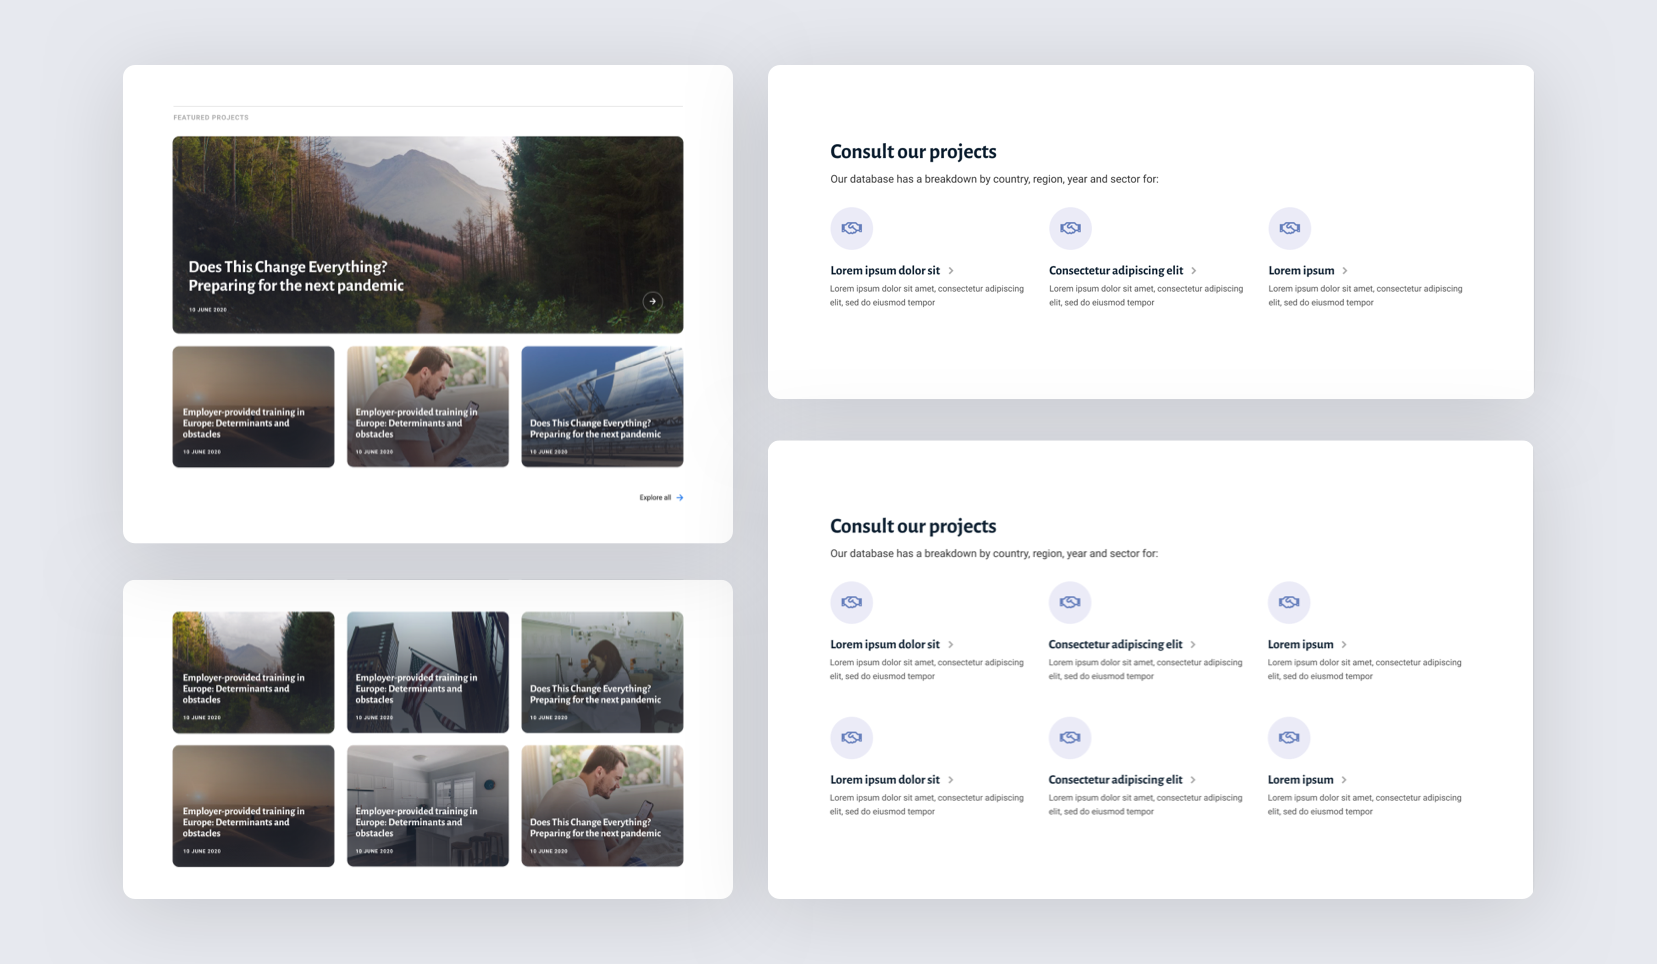The height and width of the screenshot is (964, 1657).
Task: Open the chevron next to 'Lorem ipsum' heading
Action: (1344, 270)
